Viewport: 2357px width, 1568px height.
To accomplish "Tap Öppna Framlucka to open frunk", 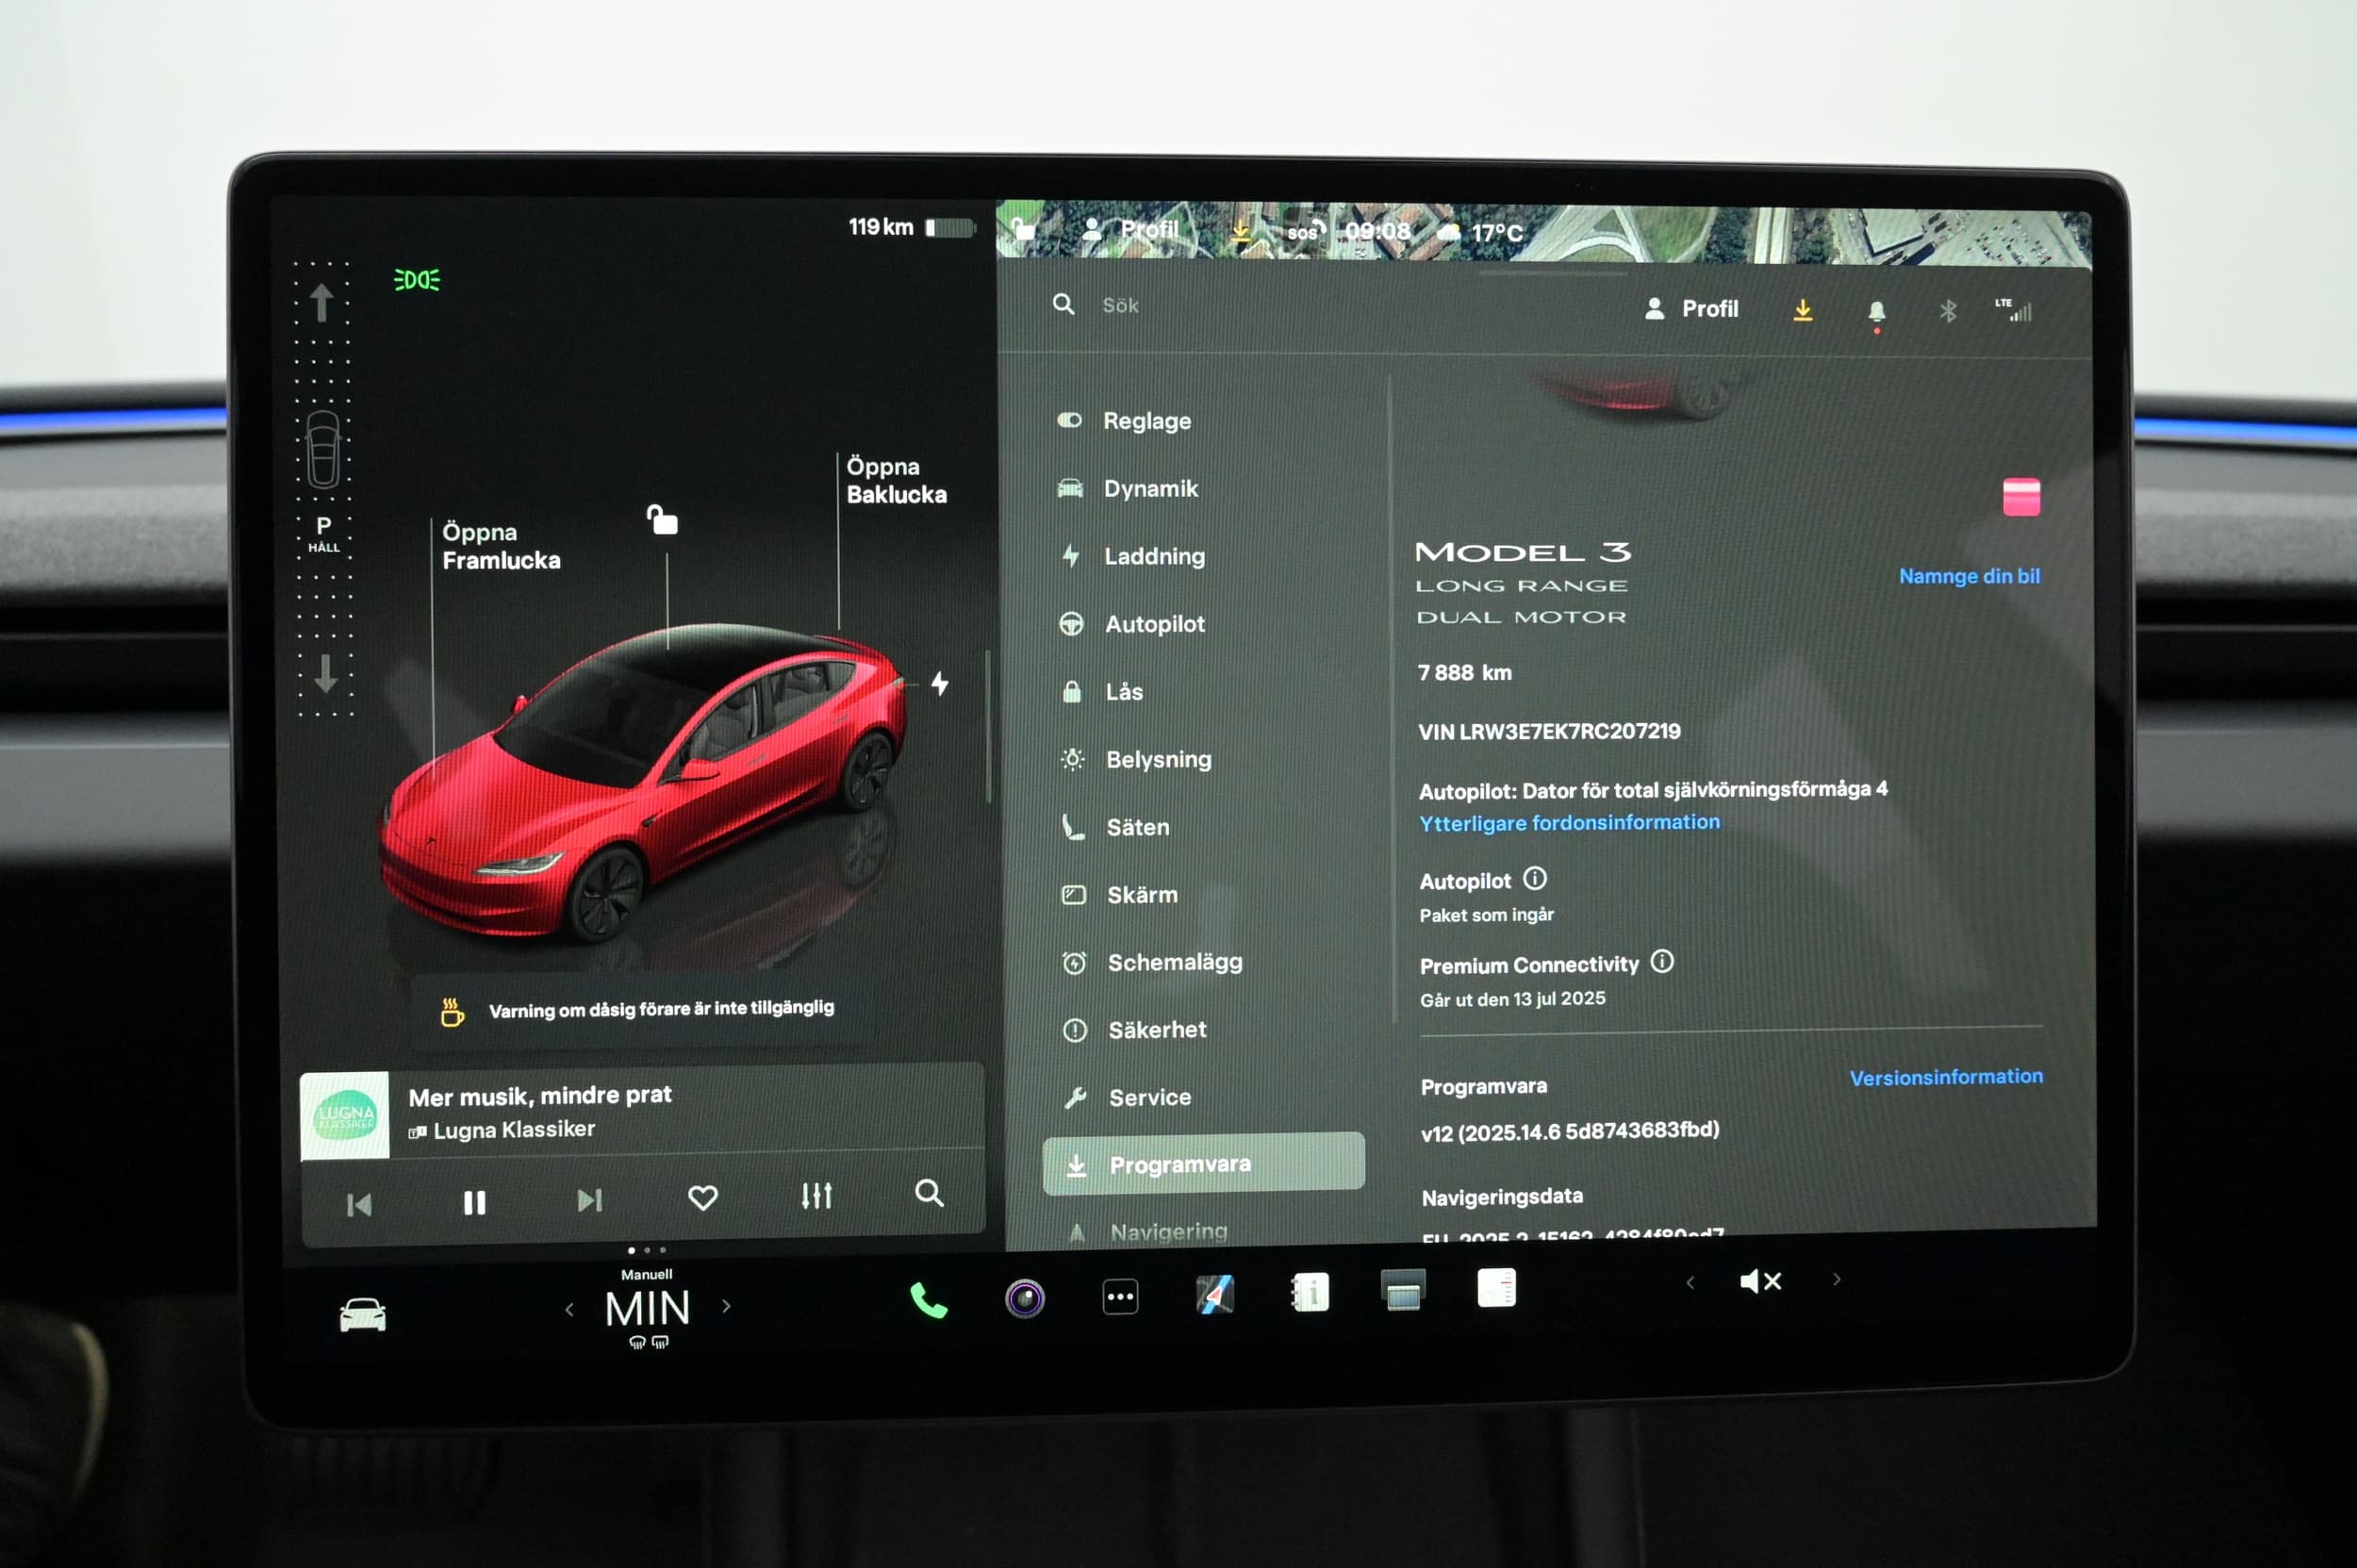I will pyautogui.click(x=501, y=546).
